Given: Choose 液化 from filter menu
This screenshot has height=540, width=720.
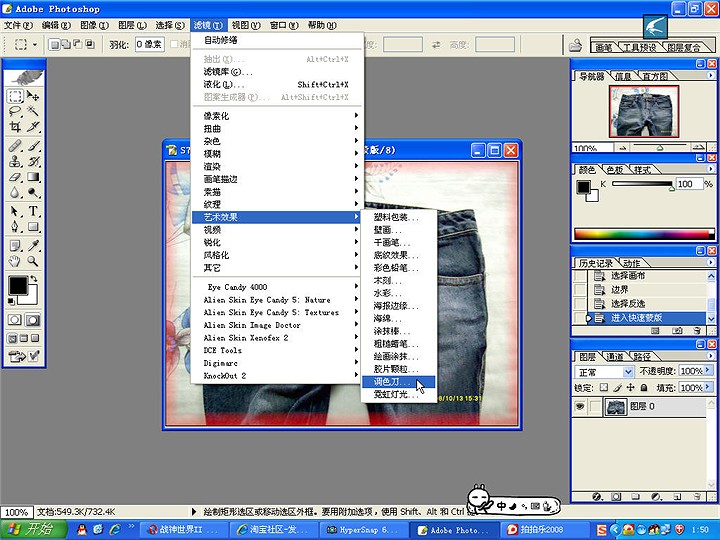Looking at the screenshot, I should click(x=277, y=84).
